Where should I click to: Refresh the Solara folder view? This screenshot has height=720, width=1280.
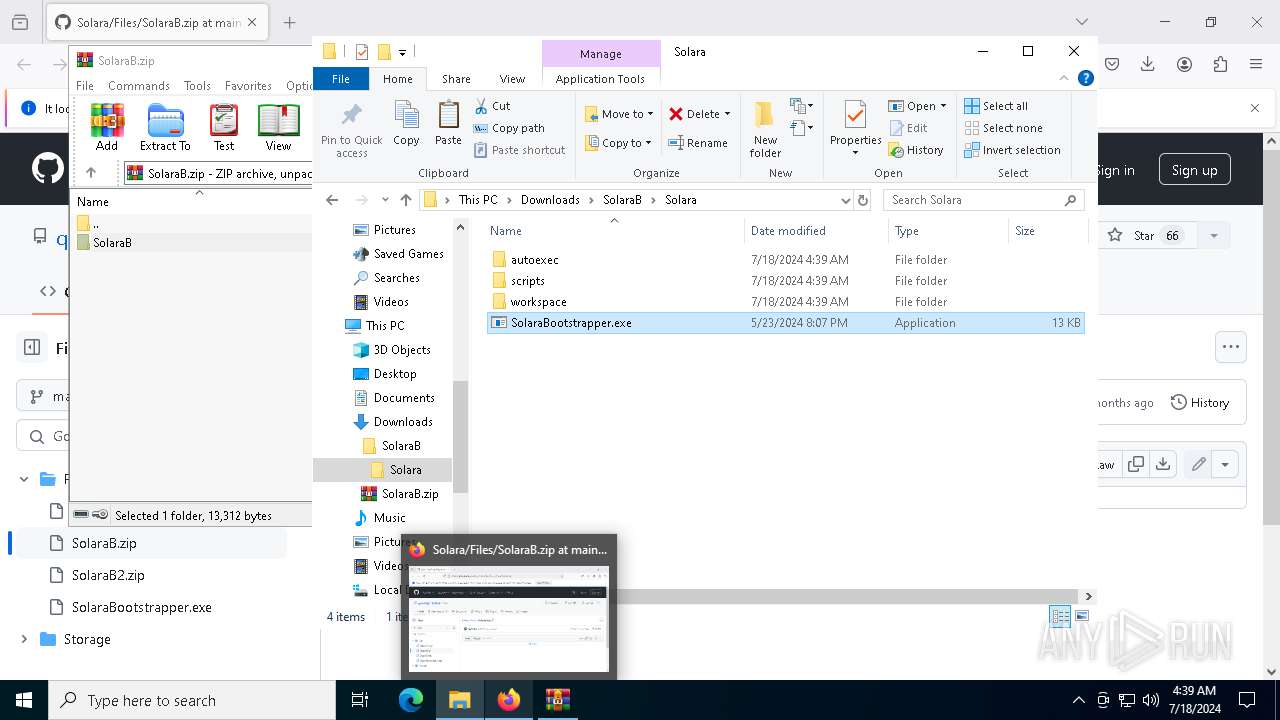click(863, 200)
